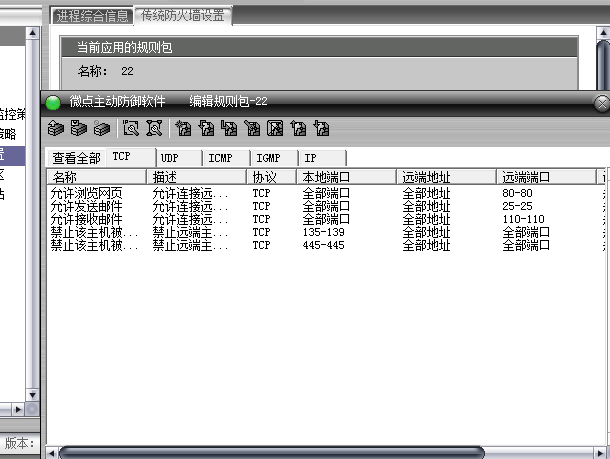This screenshot has width=610, height=459.
Task: Switch to the 查看全部 tab
Action: 76,158
